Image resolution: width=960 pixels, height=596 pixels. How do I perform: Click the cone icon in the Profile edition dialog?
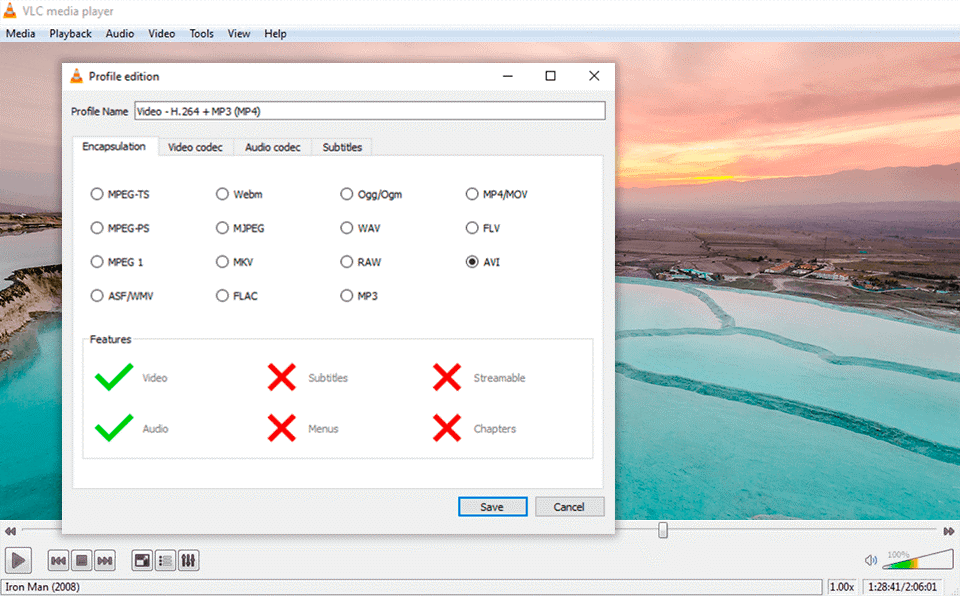tap(77, 76)
